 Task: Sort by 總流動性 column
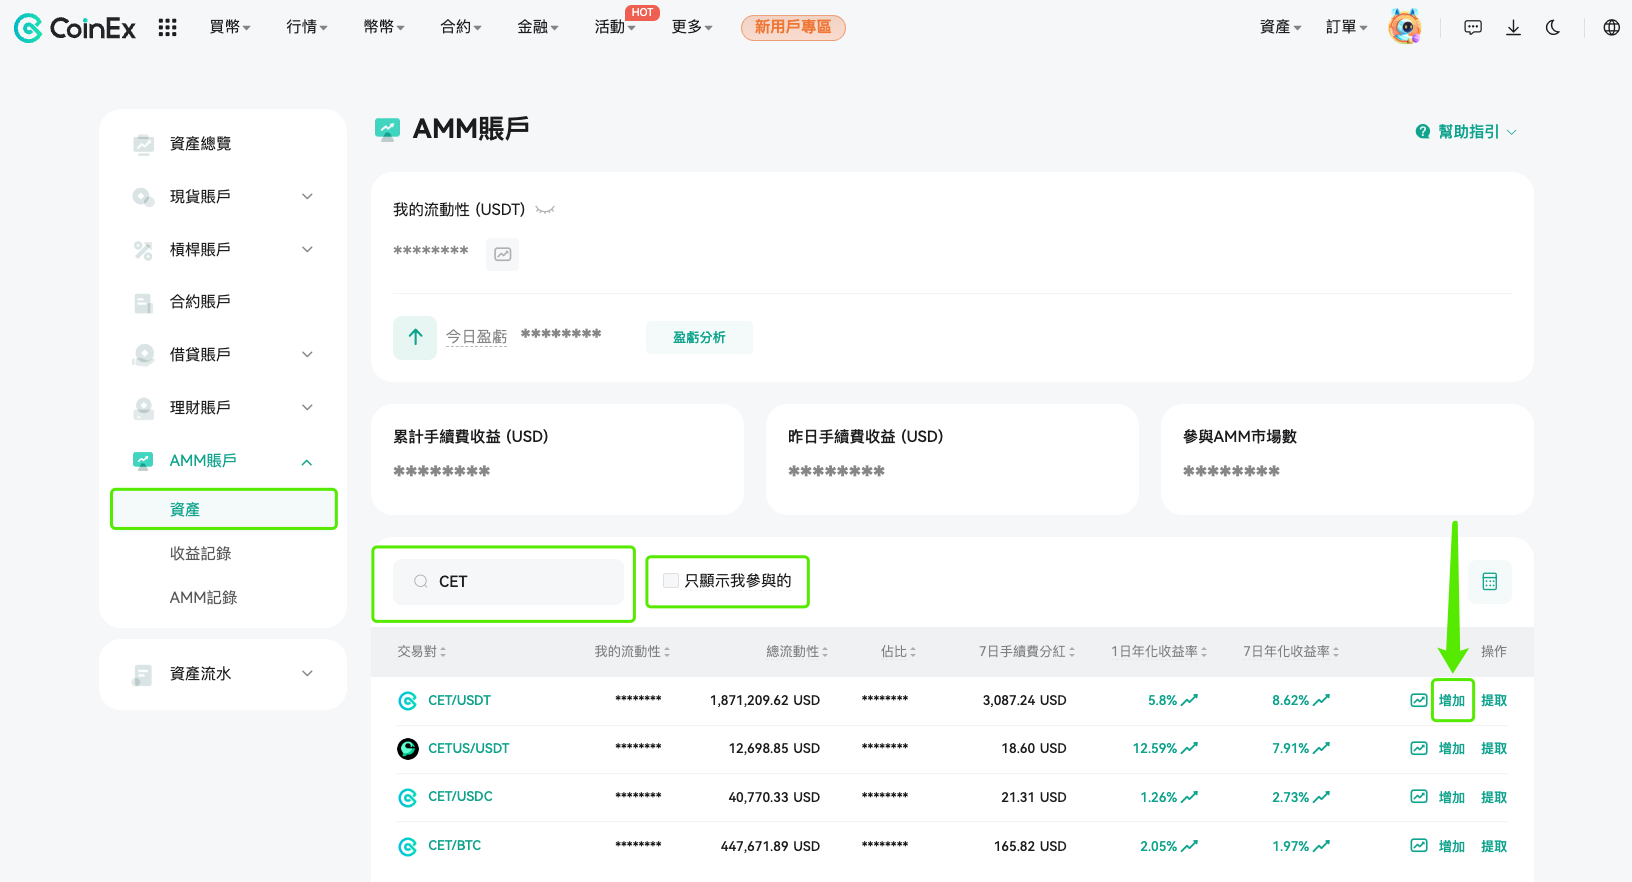797,652
